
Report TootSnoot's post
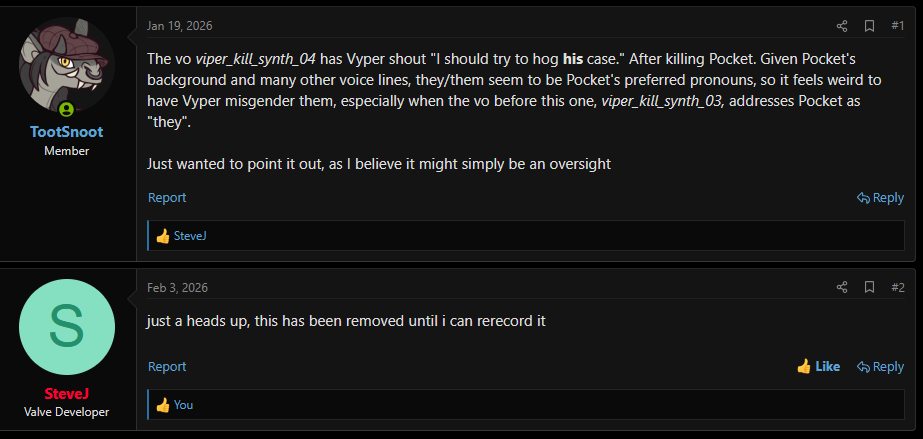tap(167, 198)
